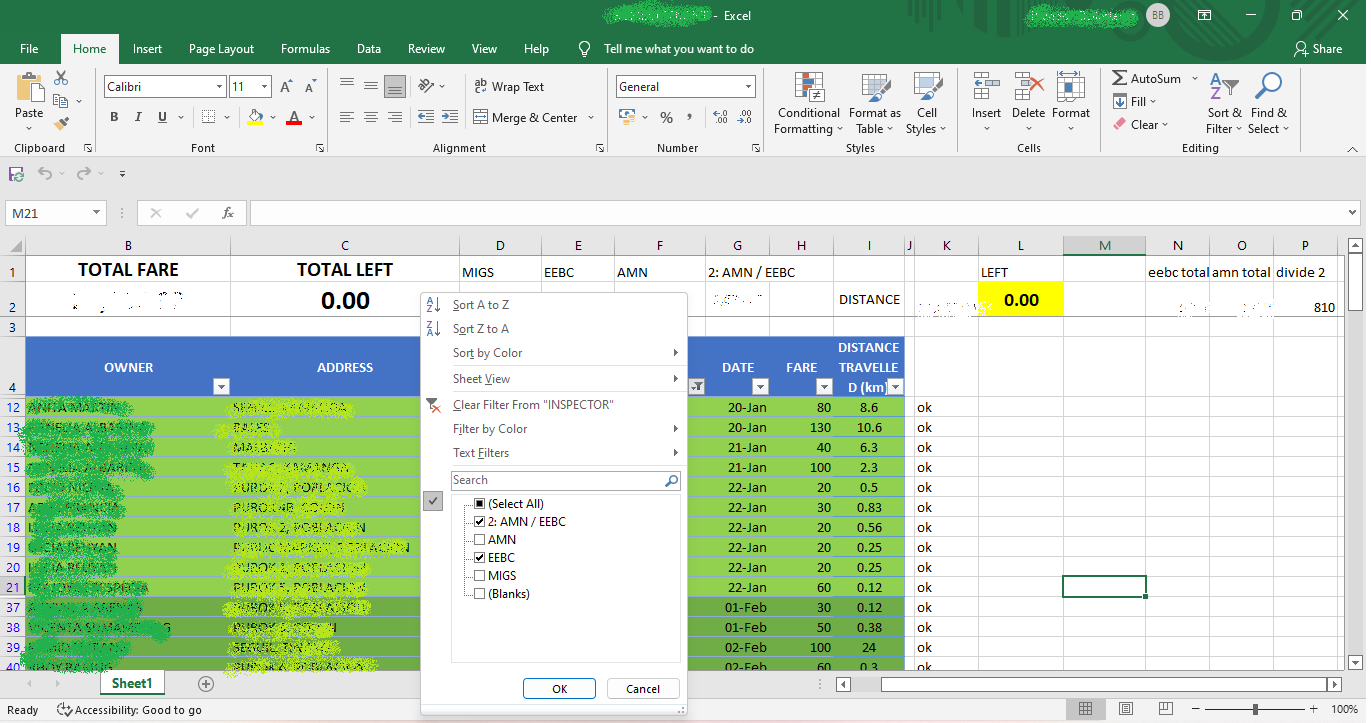Click the Wrap Text button
The image size is (1371, 723).
509,87
